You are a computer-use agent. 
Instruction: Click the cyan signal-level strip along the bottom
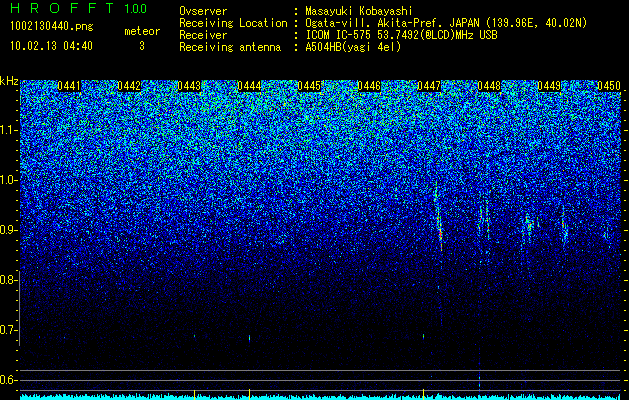tap(320, 397)
